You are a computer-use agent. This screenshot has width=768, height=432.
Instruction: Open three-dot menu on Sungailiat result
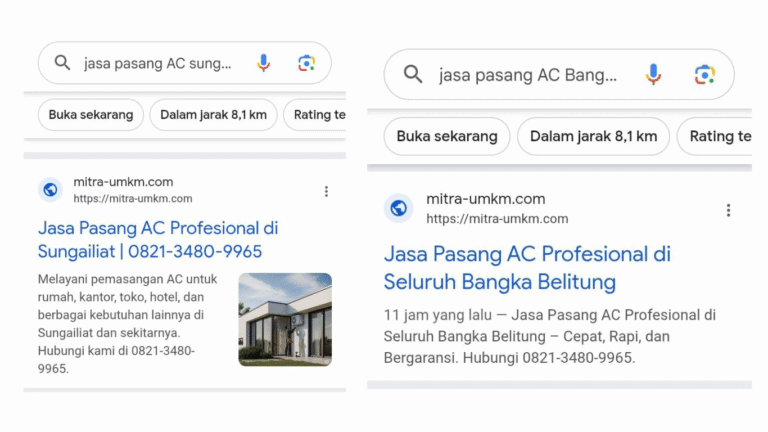coord(326,192)
